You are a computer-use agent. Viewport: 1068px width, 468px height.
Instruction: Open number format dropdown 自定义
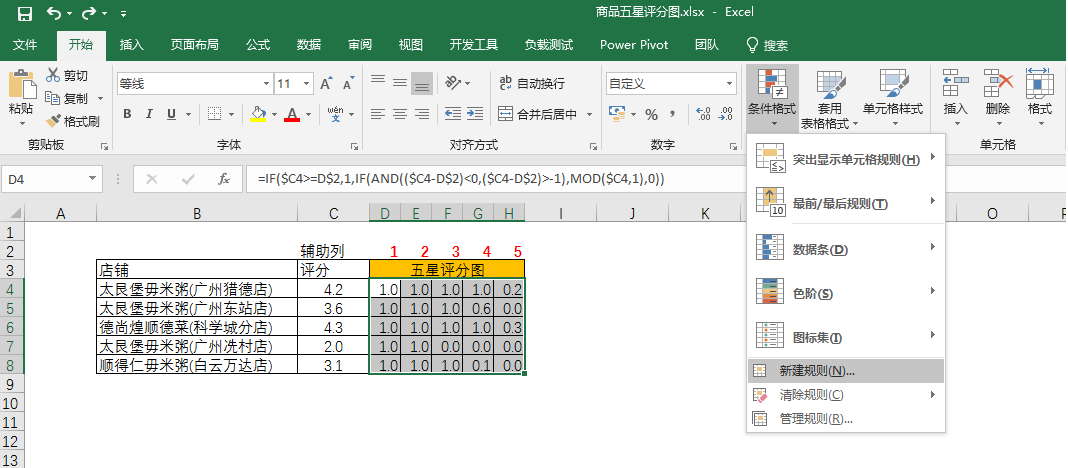click(730, 84)
